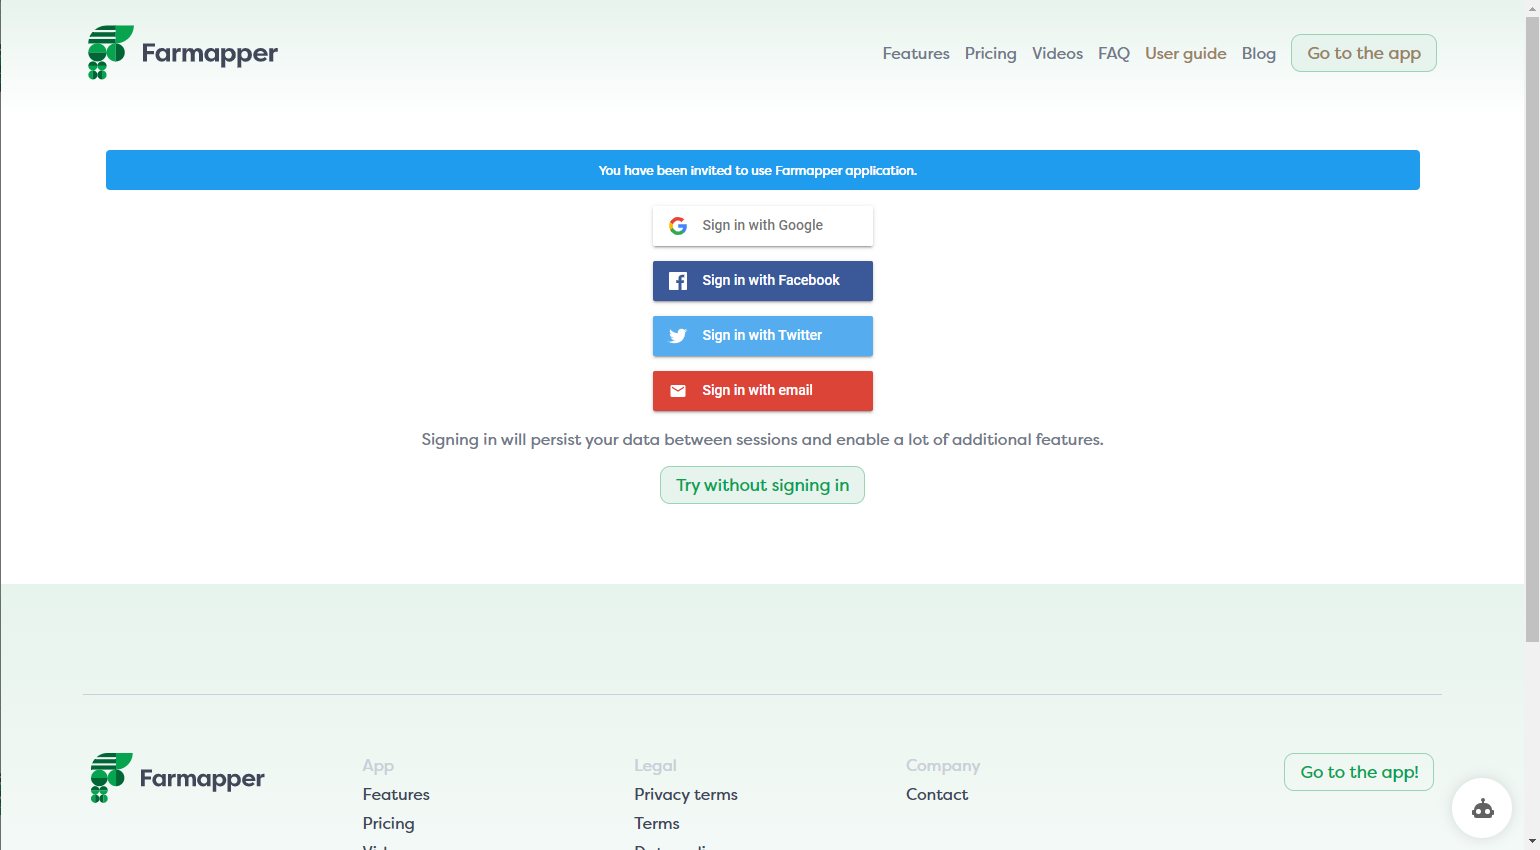Click the 'Signing in will persist your data' text
This screenshot has width=1540, height=850.
762,440
